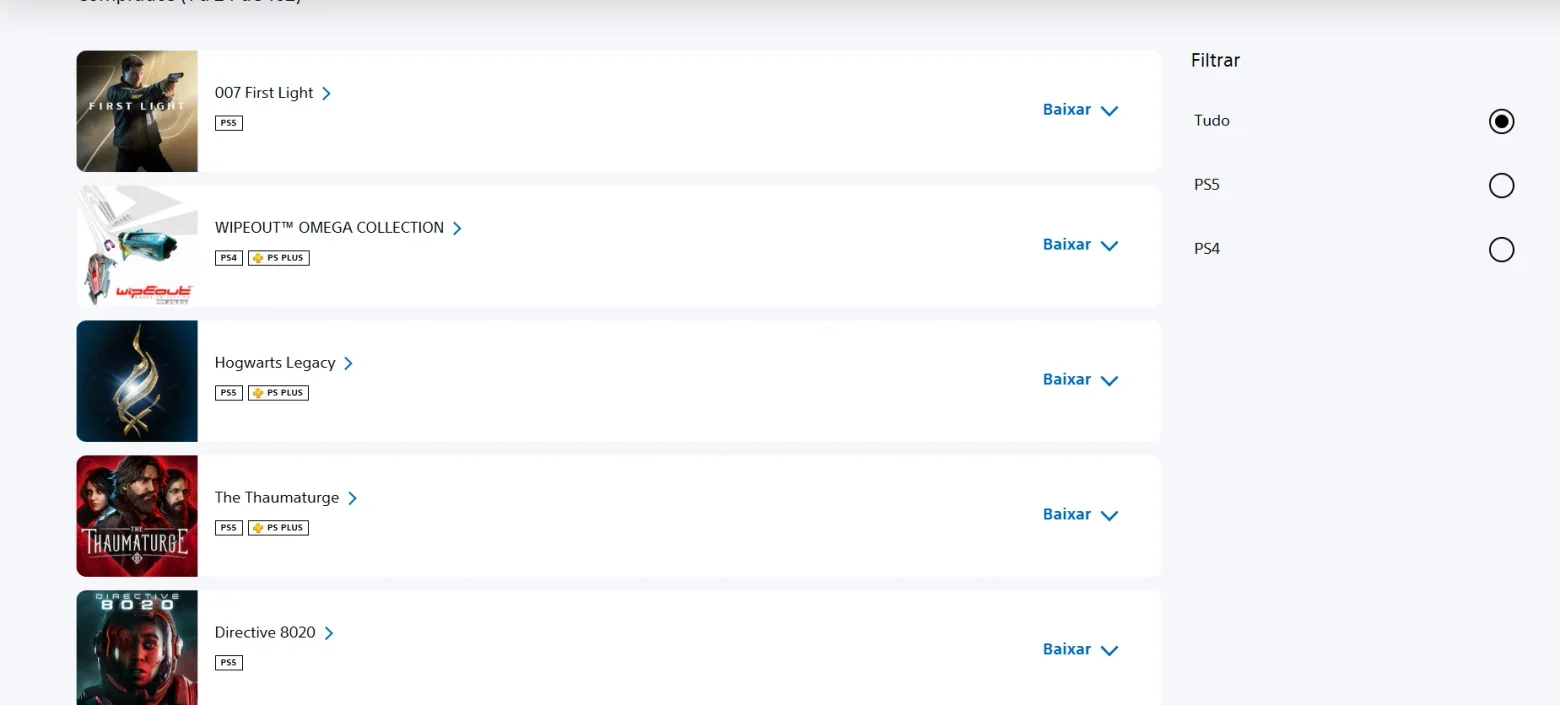The height and width of the screenshot is (705, 1560).
Task: Click the PS5 badge under Directive 8020
Action: coord(229,663)
